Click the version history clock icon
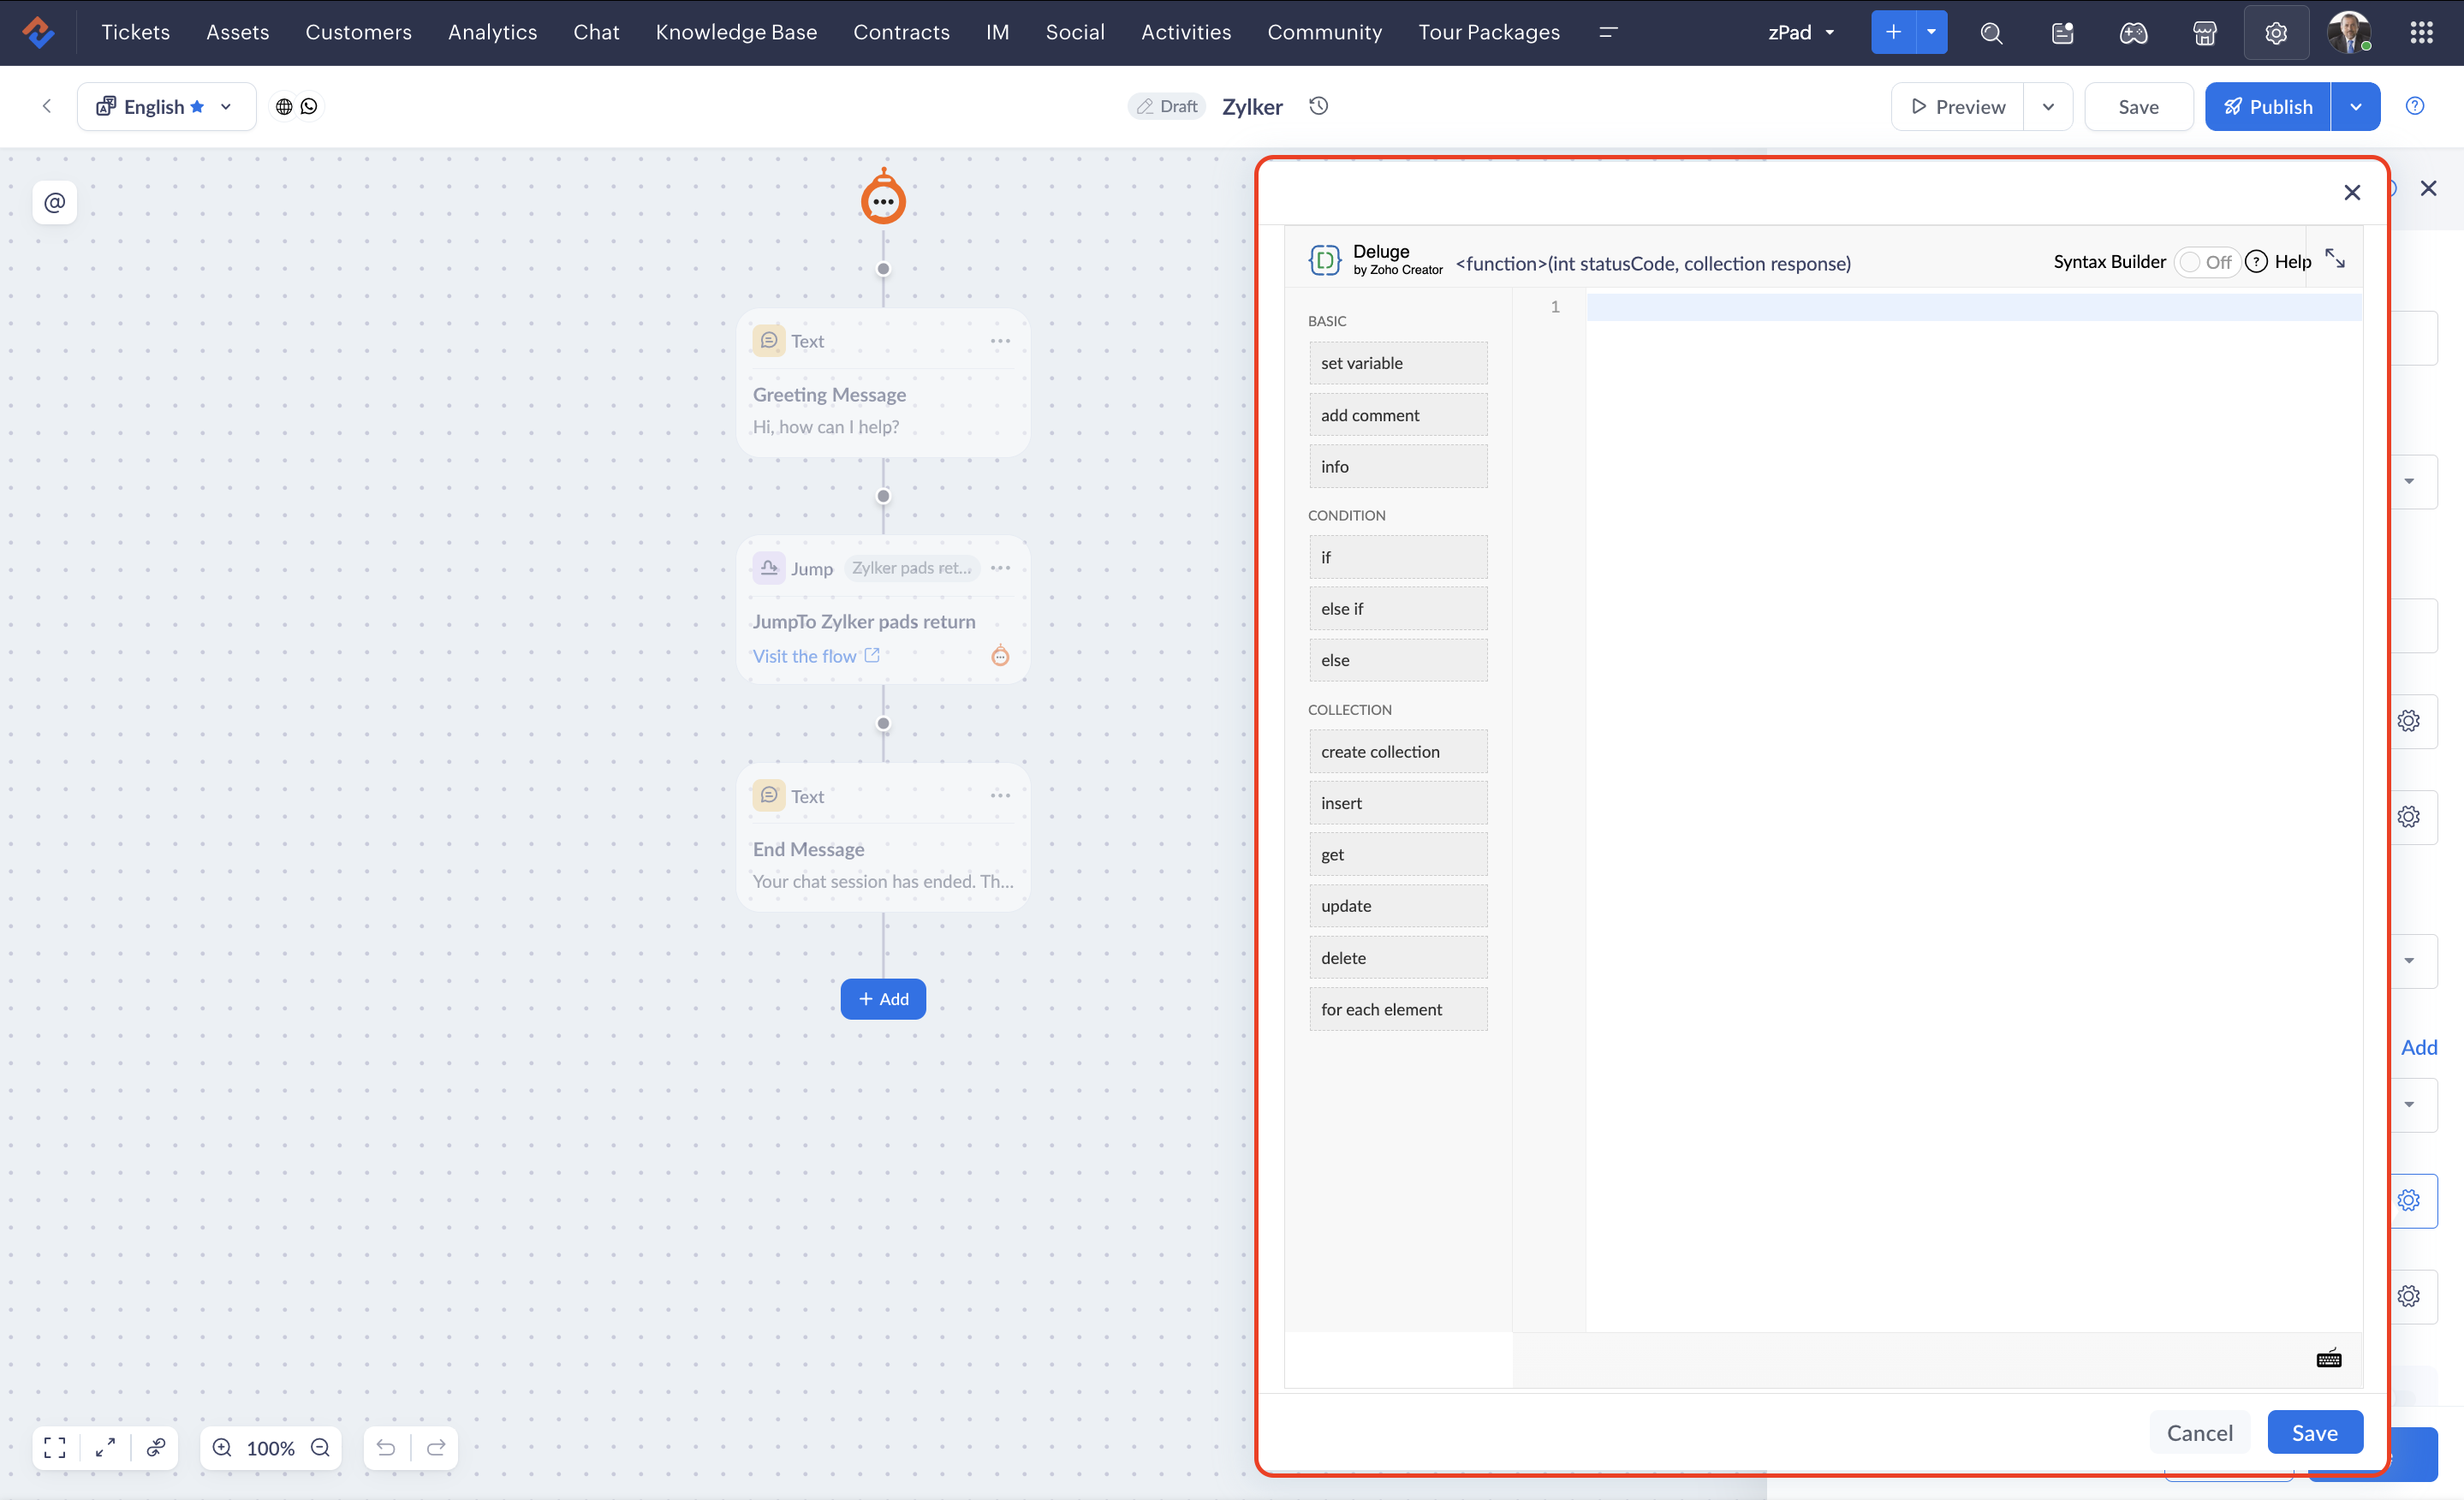This screenshot has height=1500, width=2464. 1318,106
